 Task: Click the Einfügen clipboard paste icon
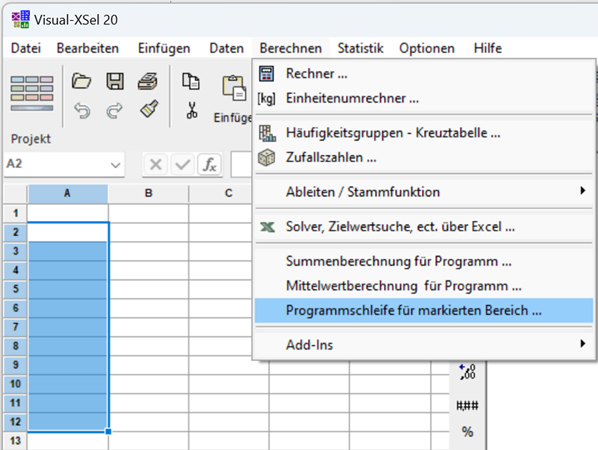pyautogui.click(x=234, y=88)
